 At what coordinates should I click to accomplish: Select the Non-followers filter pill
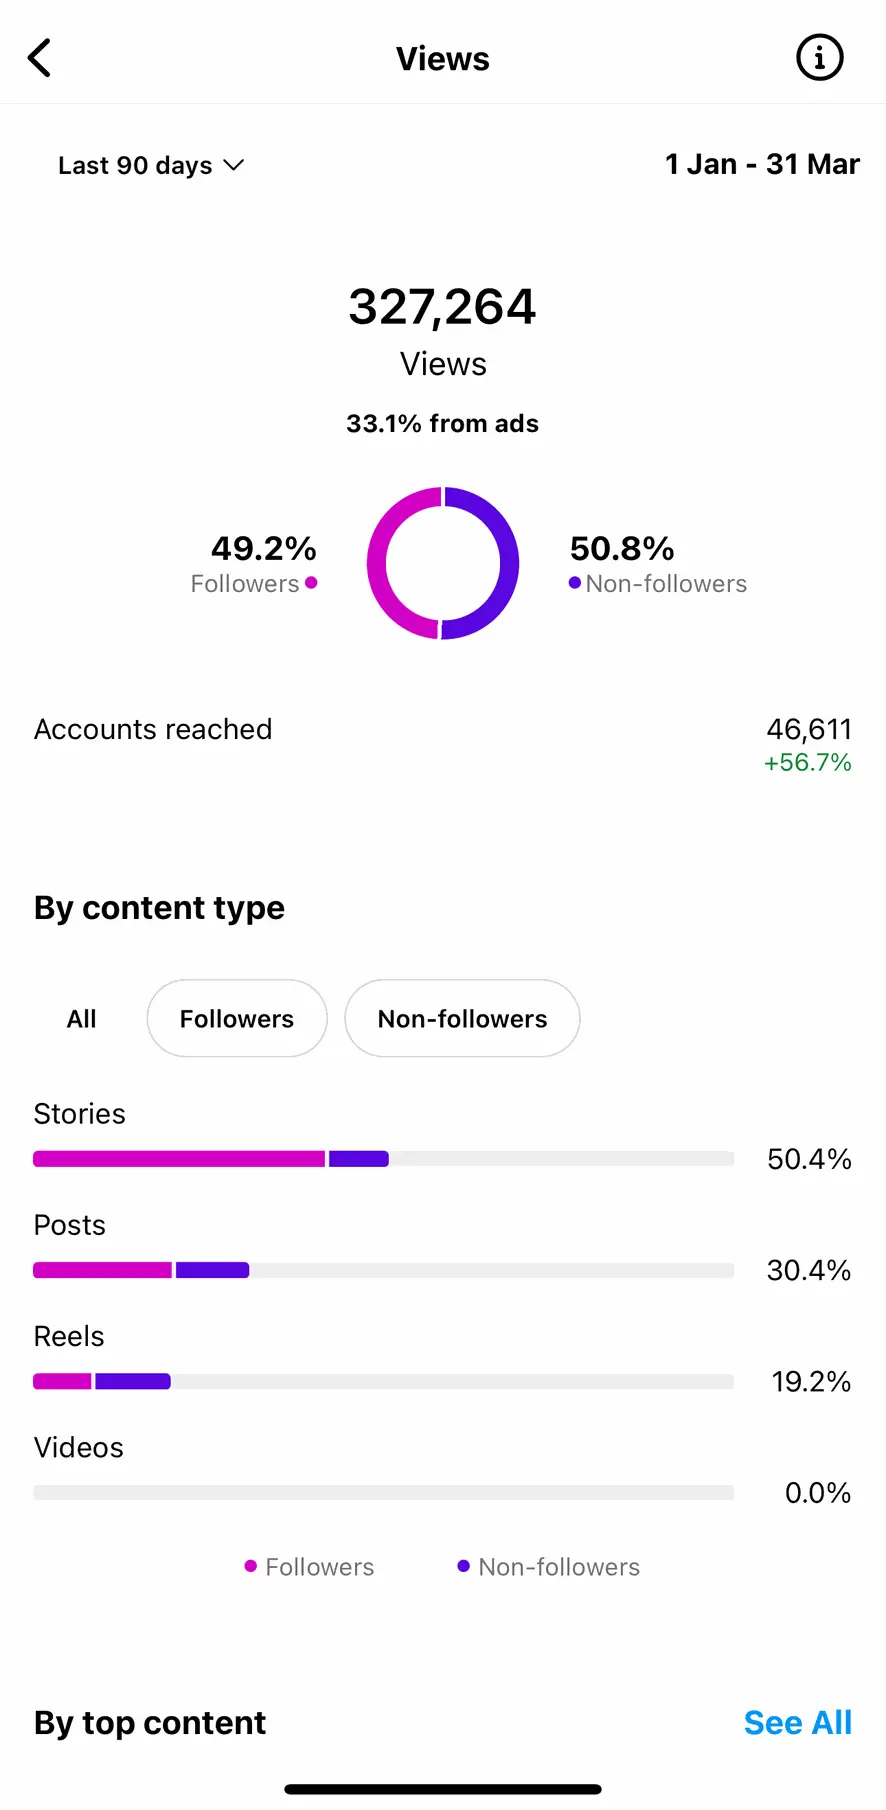462,1019
